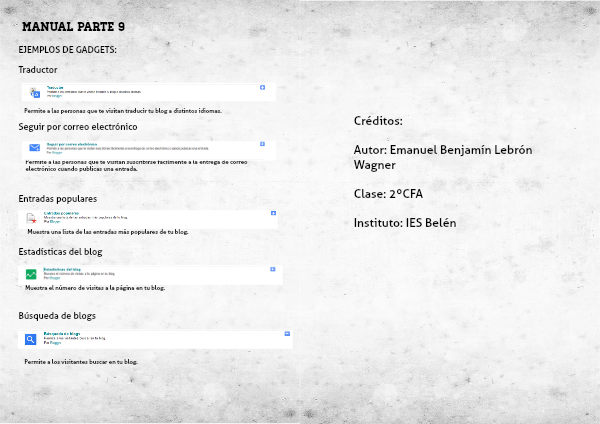Click the green statistics chart icon
The height and width of the screenshot is (424, 600).
[x=31, y=273]
